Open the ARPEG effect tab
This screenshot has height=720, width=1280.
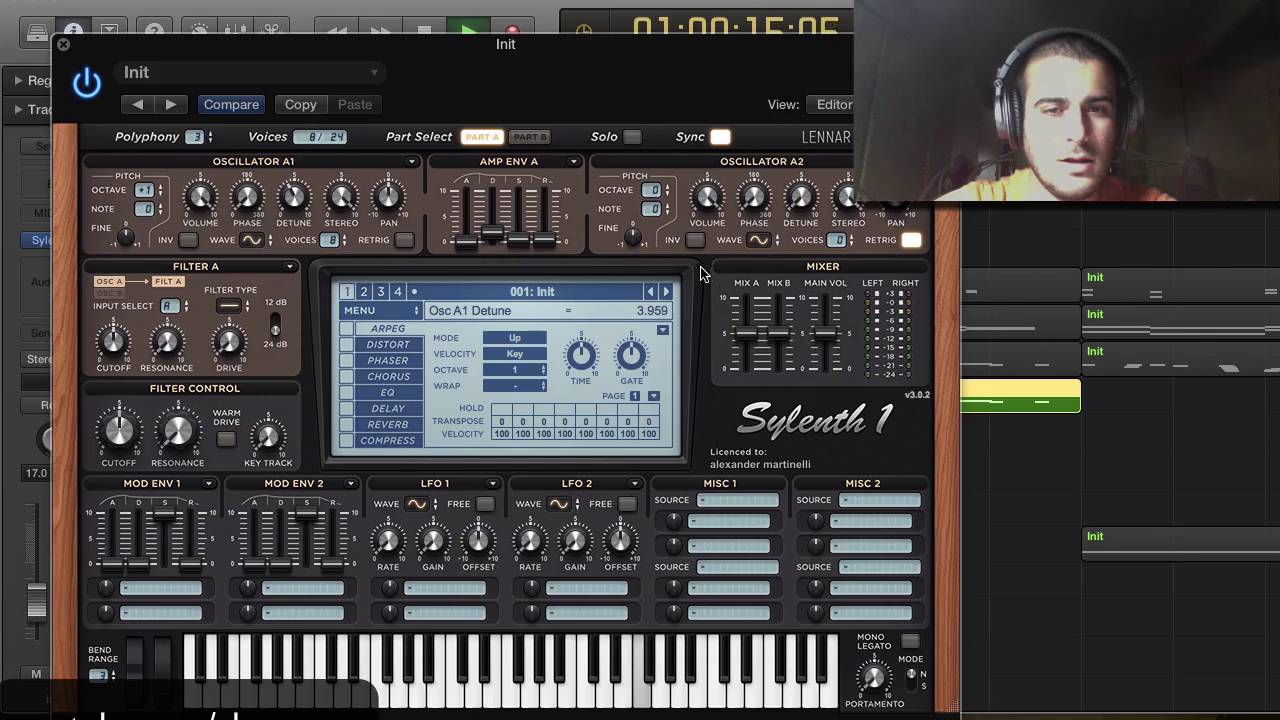388,329
